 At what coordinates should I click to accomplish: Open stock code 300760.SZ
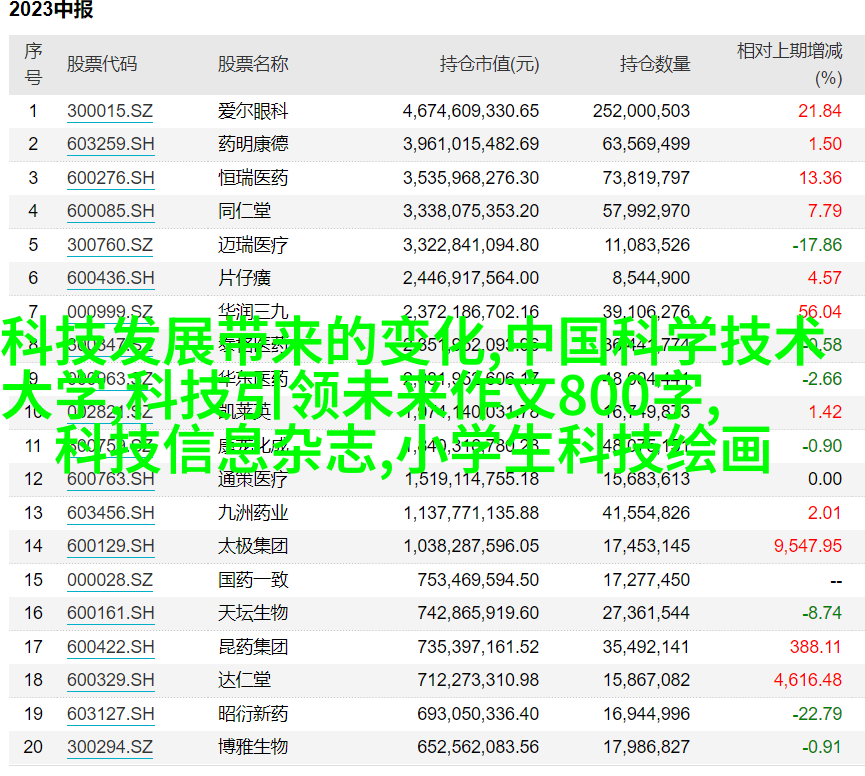tap(110, 245)
